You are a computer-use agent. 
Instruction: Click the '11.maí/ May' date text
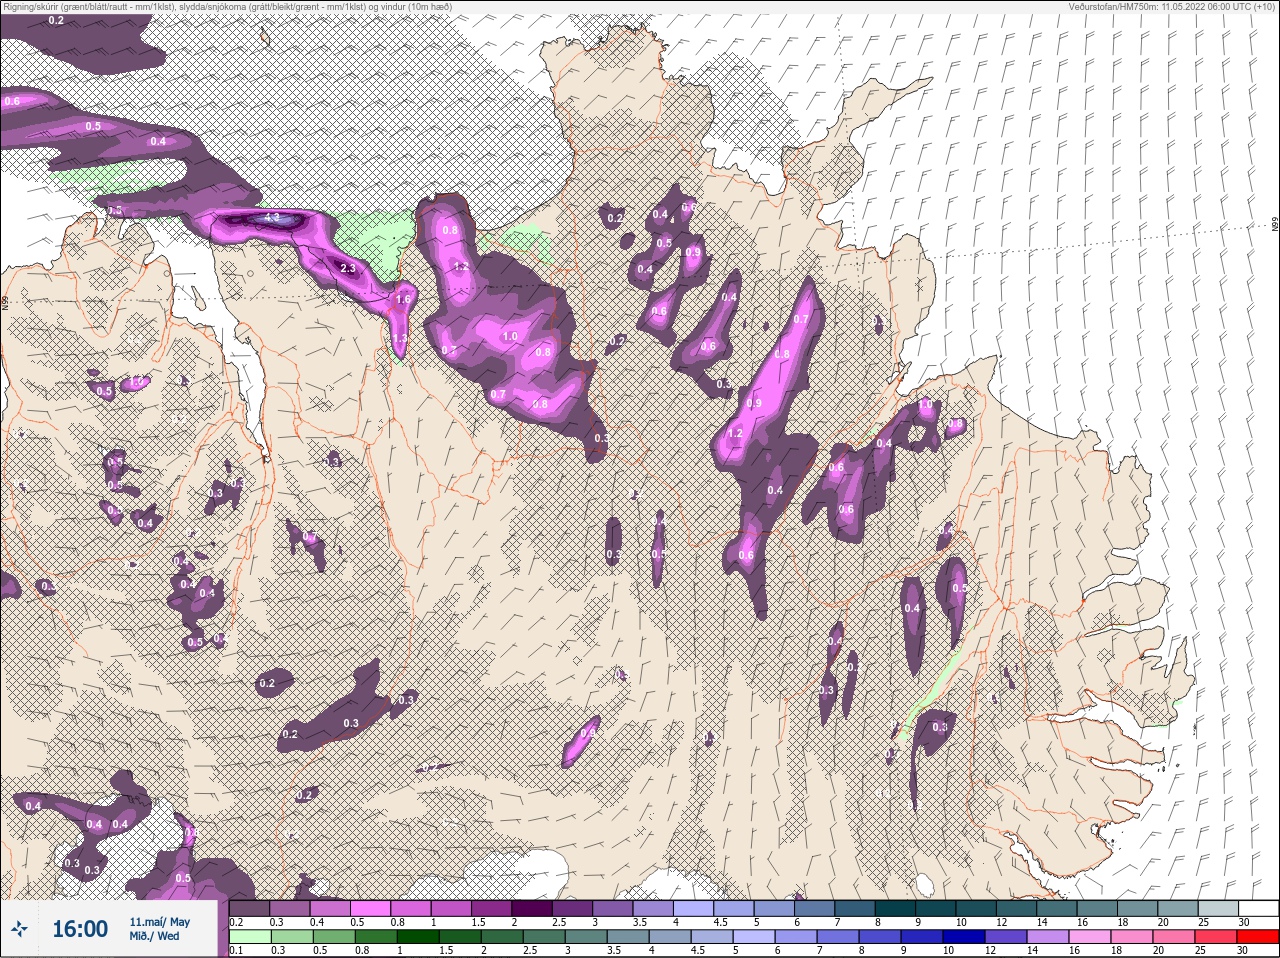(159, 922)
